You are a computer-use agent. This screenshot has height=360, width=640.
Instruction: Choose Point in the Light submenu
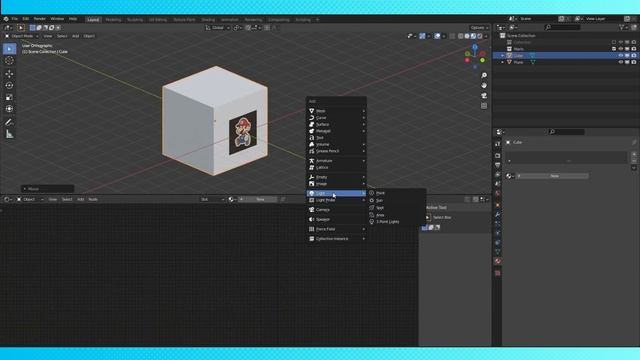click(x=397, y=193)
